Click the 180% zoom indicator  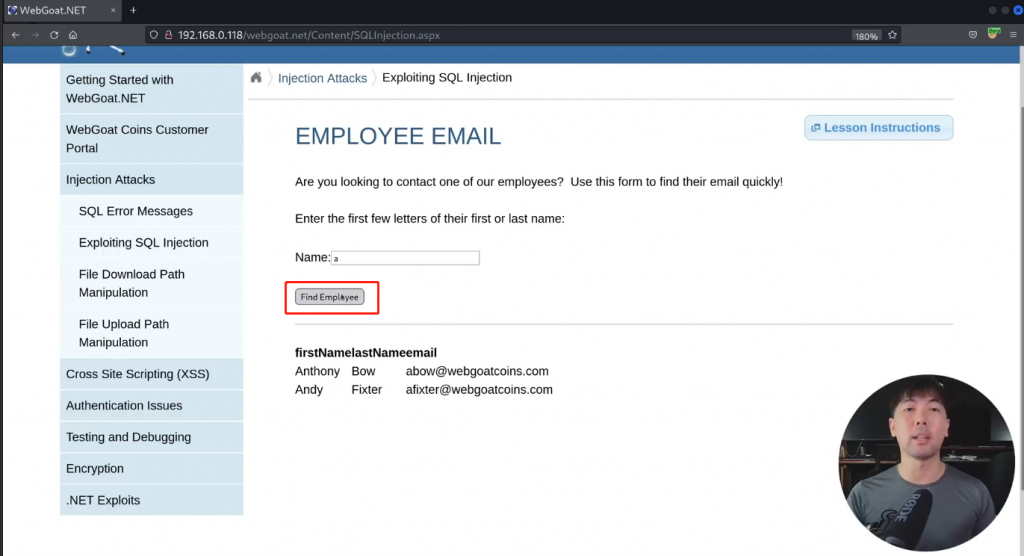coord(866,36)
